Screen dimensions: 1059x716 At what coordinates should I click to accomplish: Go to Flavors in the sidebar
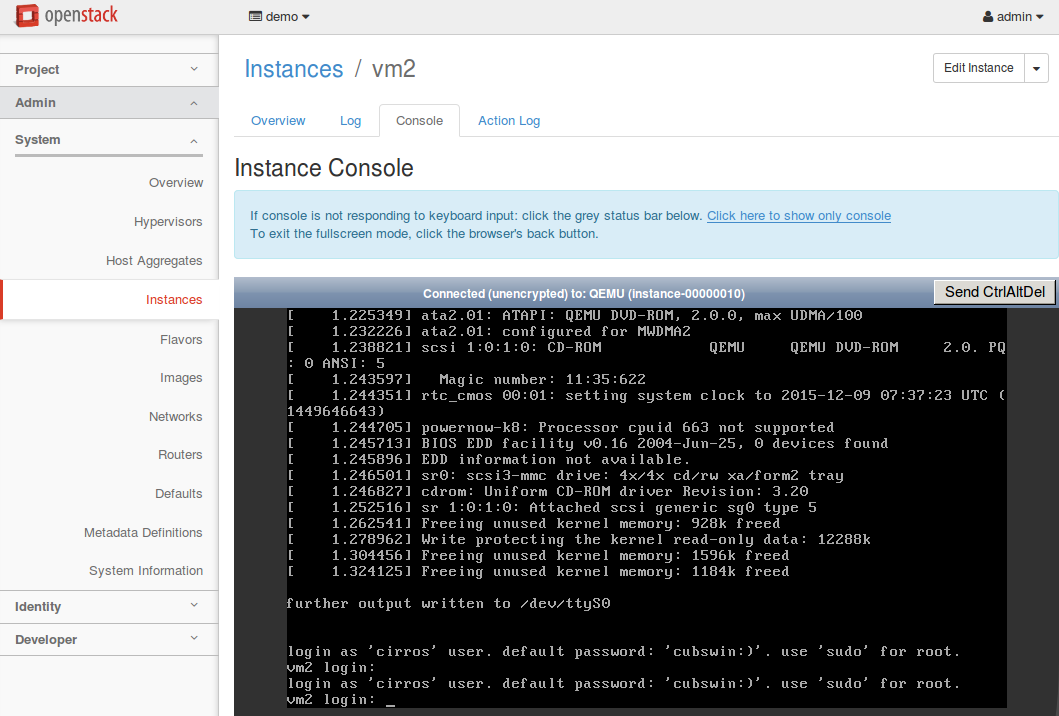coord(181,340)
